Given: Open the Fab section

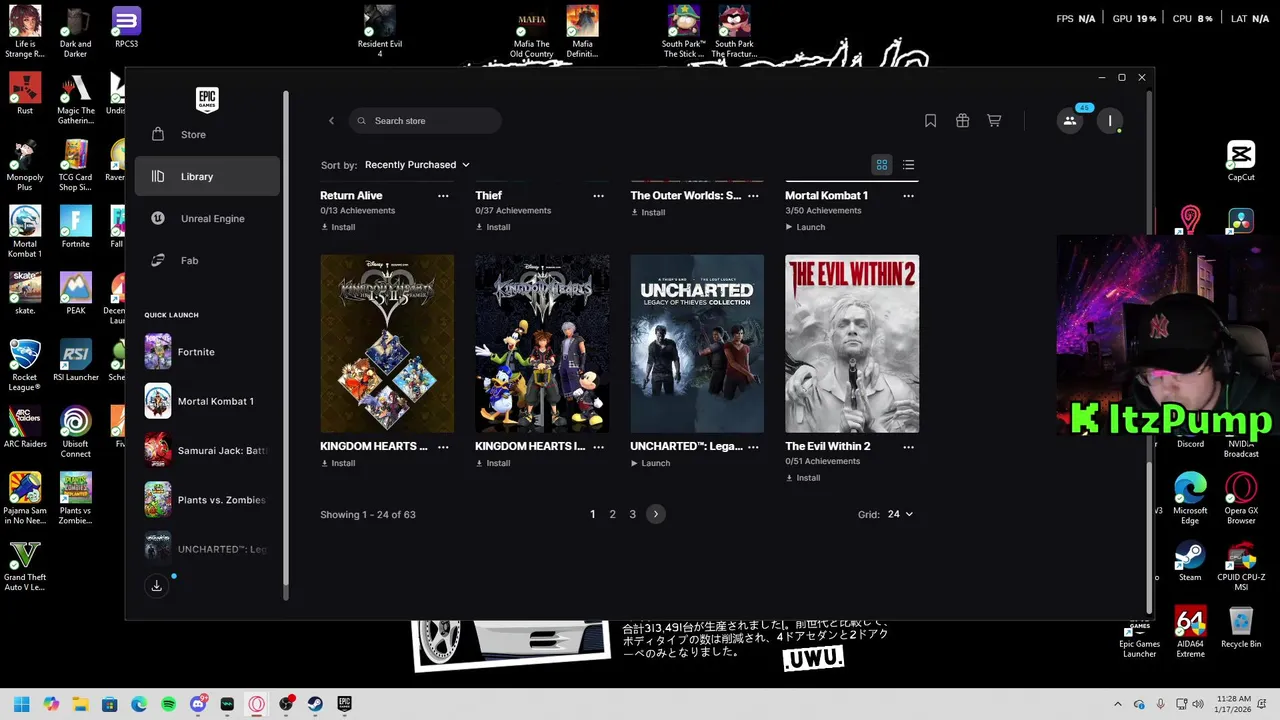Looking at the screenshot, I should [207, 260].
